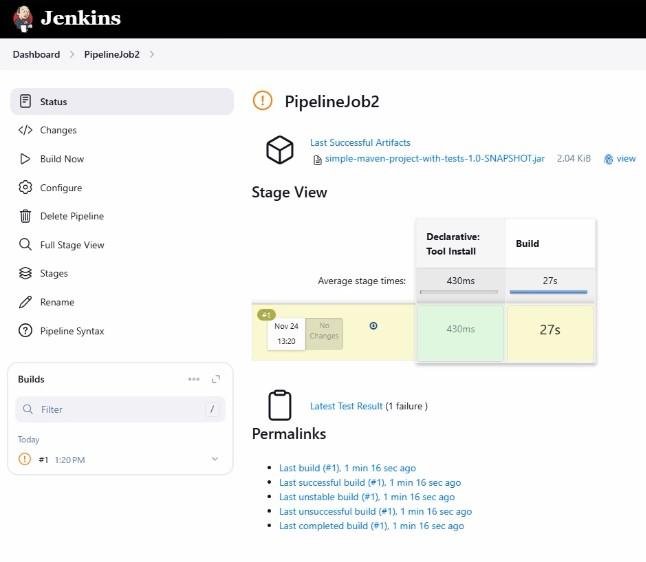Click the Build average time progress bar
This screenshot has width=646, height=562.
pyautogui.click(x=548, y=292)
